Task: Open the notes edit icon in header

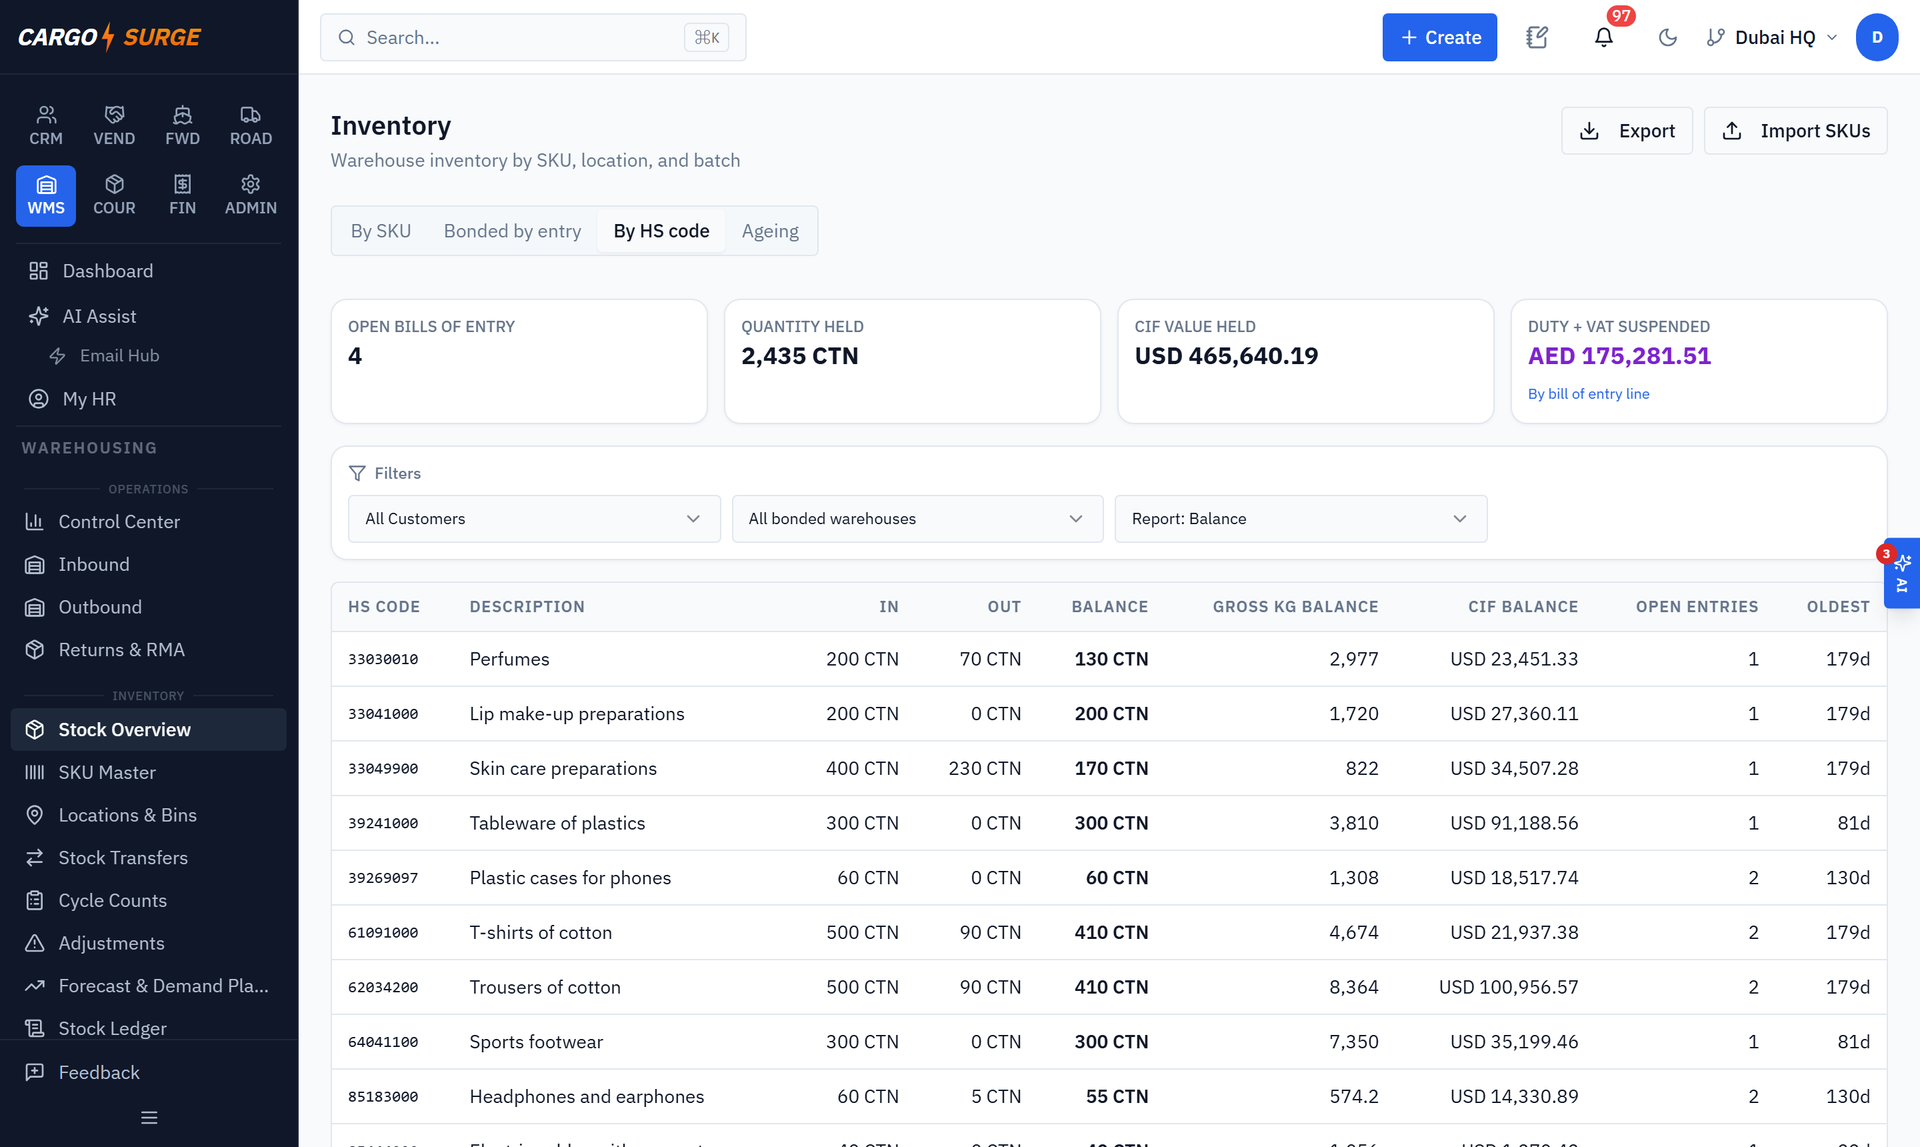Action: tap(1537, 37)
